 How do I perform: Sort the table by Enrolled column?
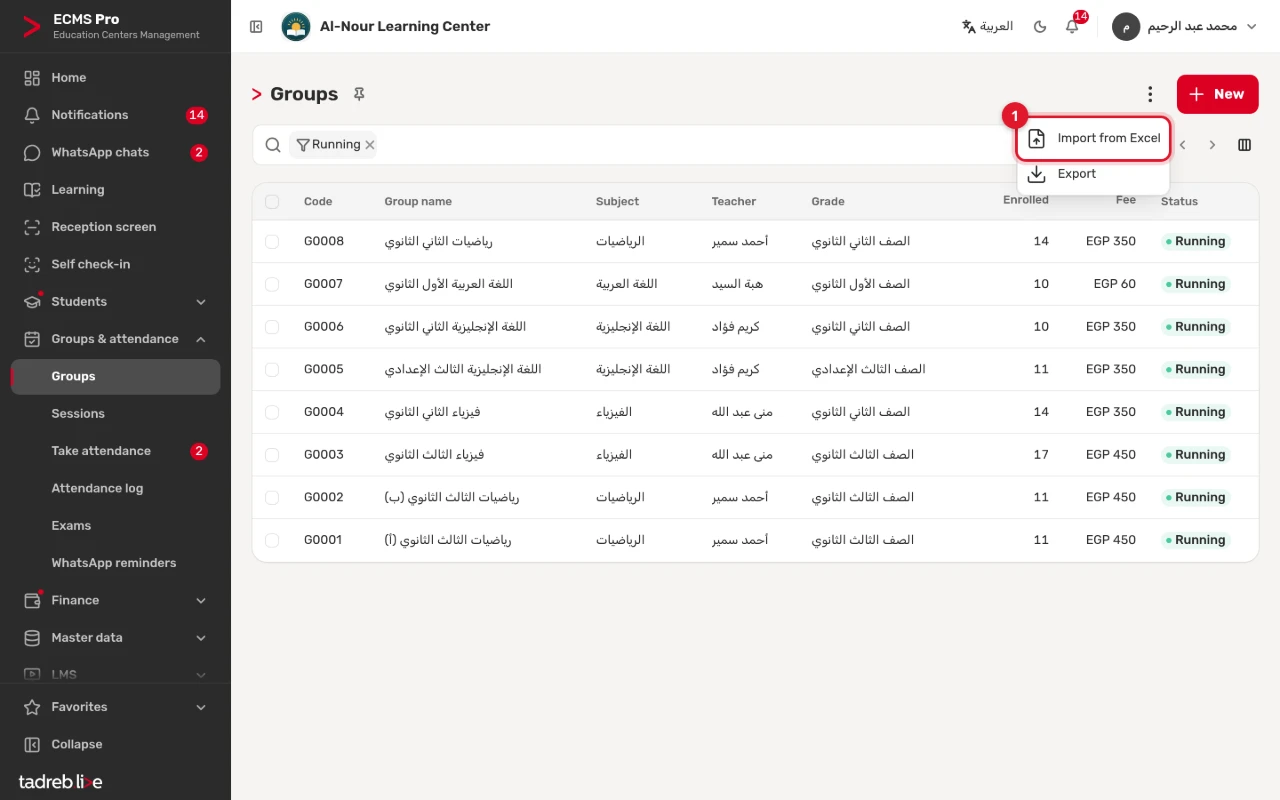pos(1026,200)
